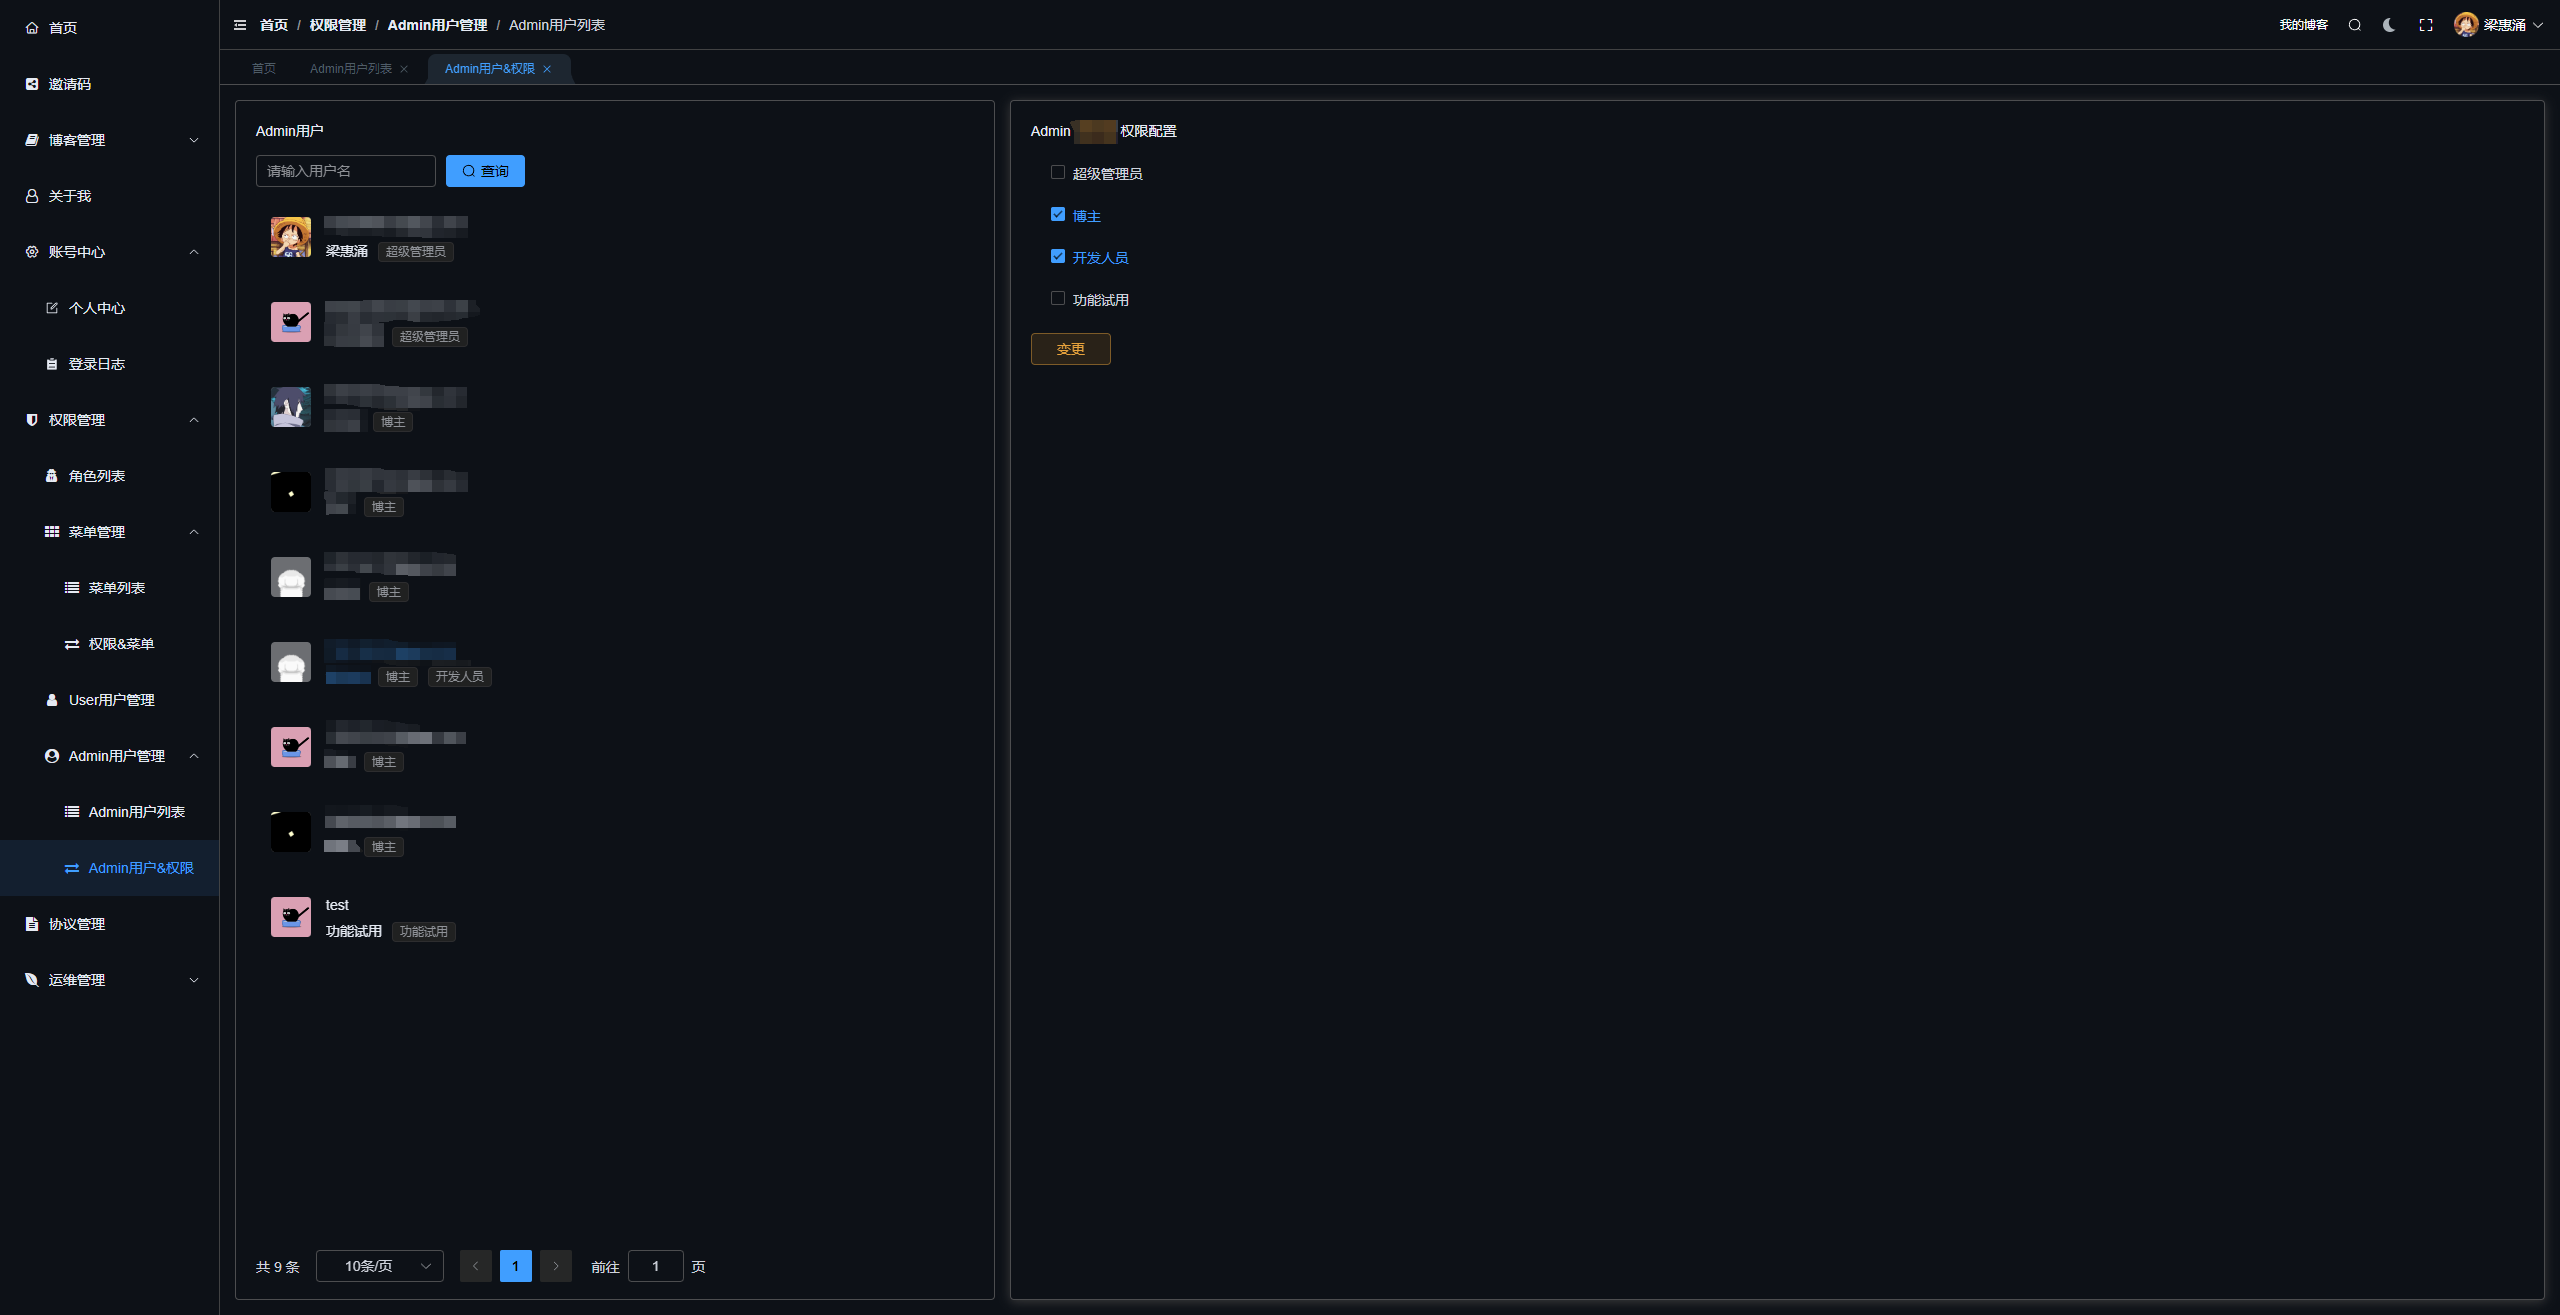This screenshot has width=2560, height=1315.
Task: Click the 变更 button
Action: [x=1070, y=349]
